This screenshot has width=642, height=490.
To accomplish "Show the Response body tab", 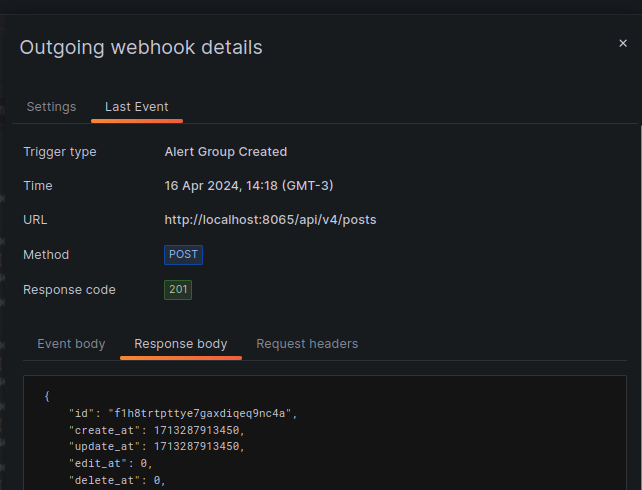I will point(181,344).
